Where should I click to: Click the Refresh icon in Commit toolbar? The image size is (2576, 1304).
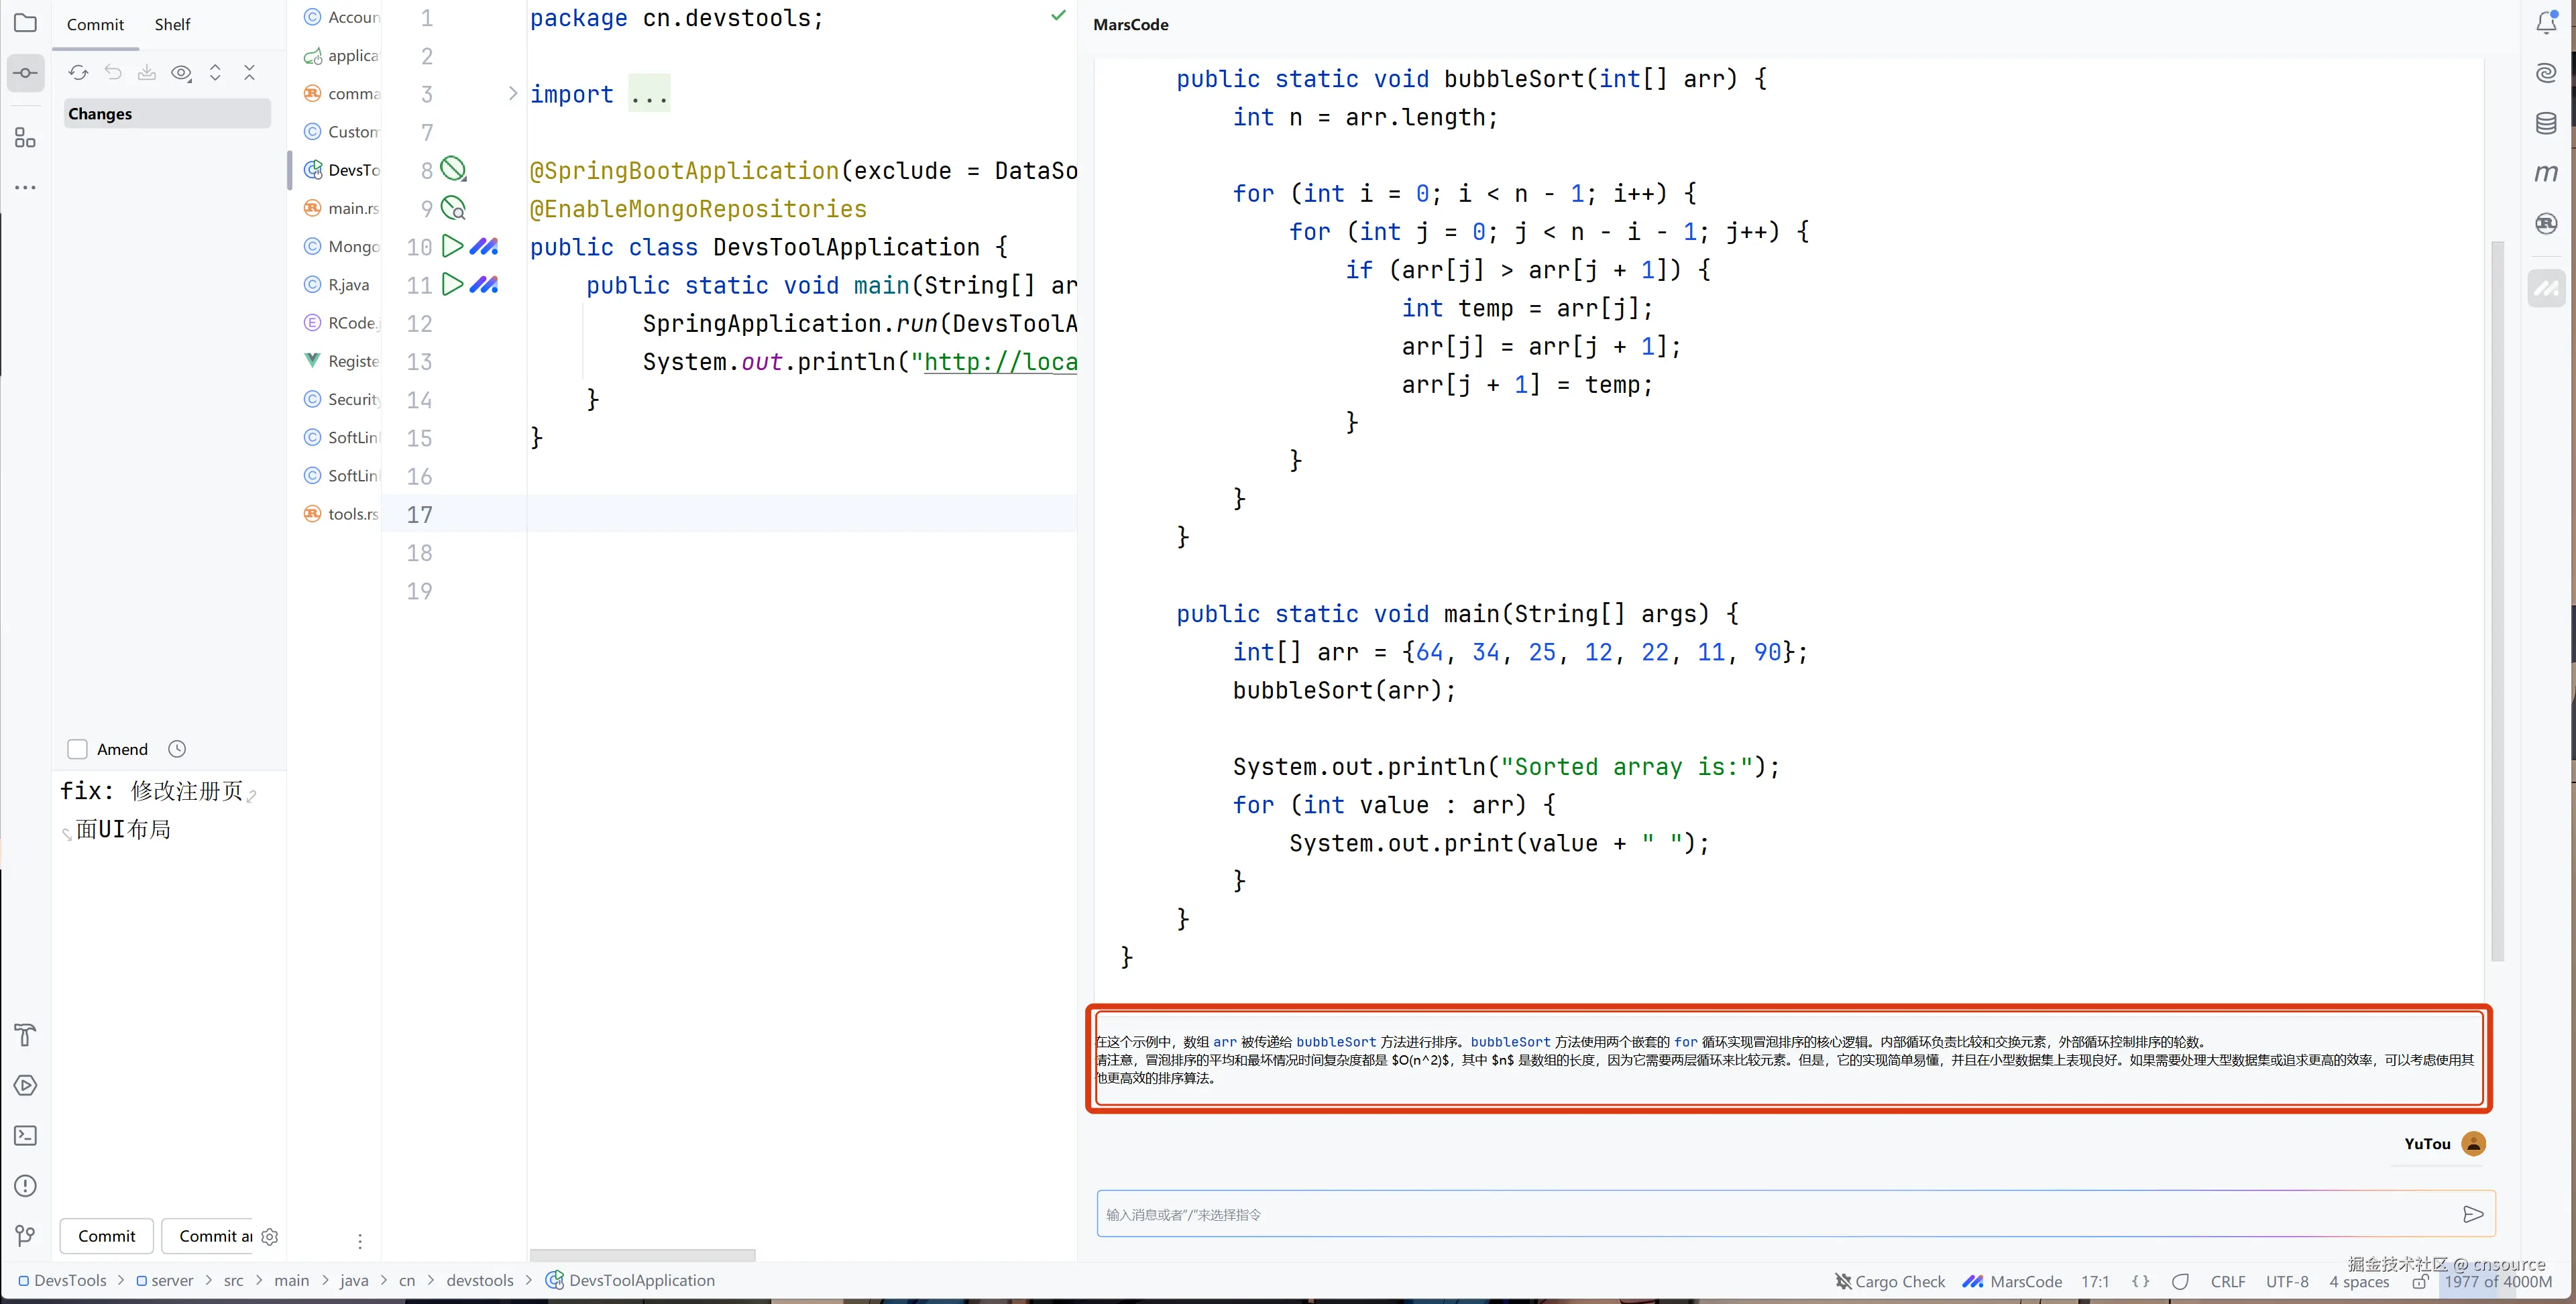78,72
